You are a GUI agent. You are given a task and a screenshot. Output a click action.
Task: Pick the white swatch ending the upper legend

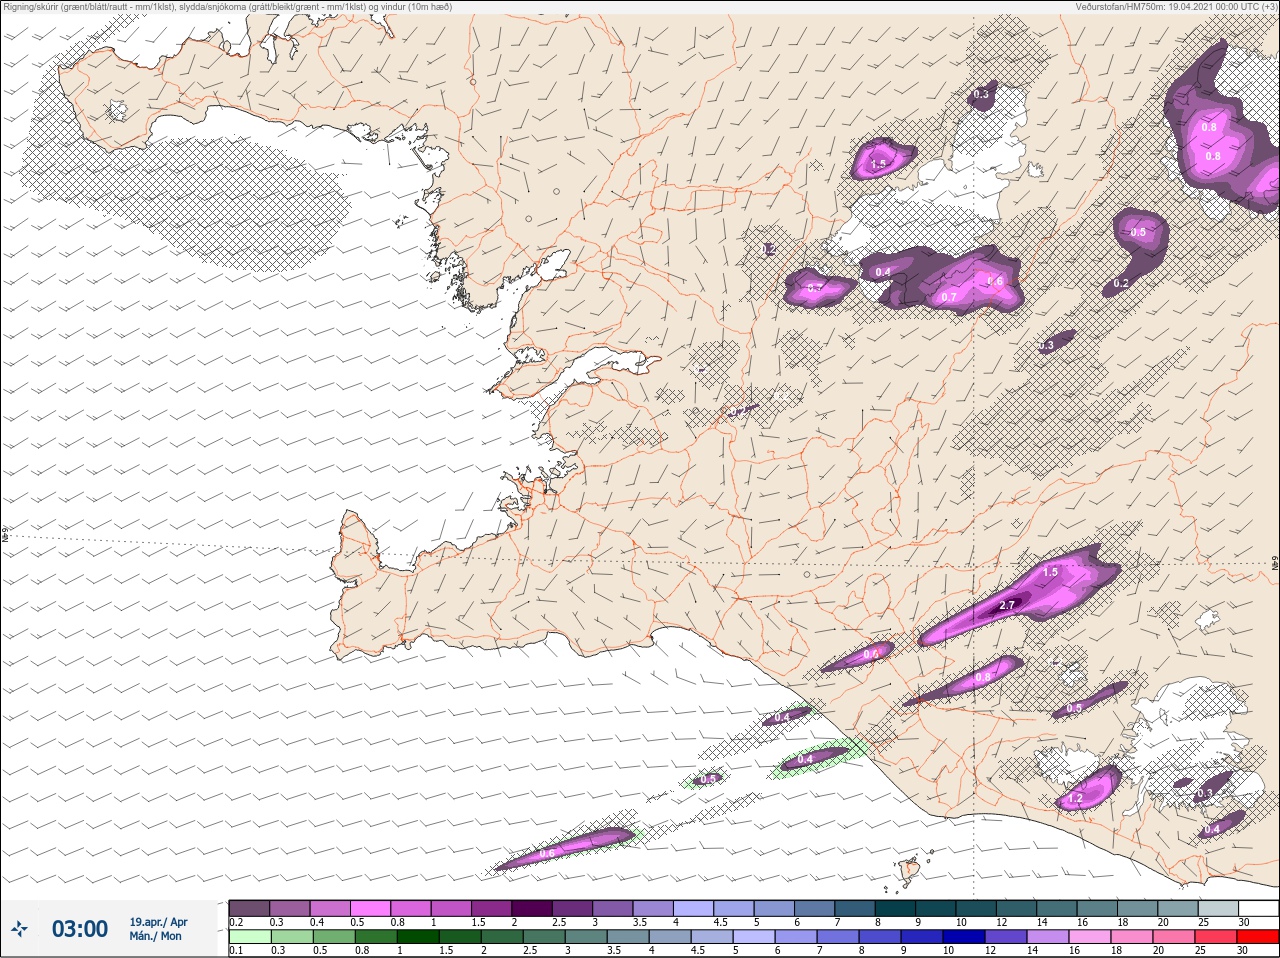click(1258, 908)
